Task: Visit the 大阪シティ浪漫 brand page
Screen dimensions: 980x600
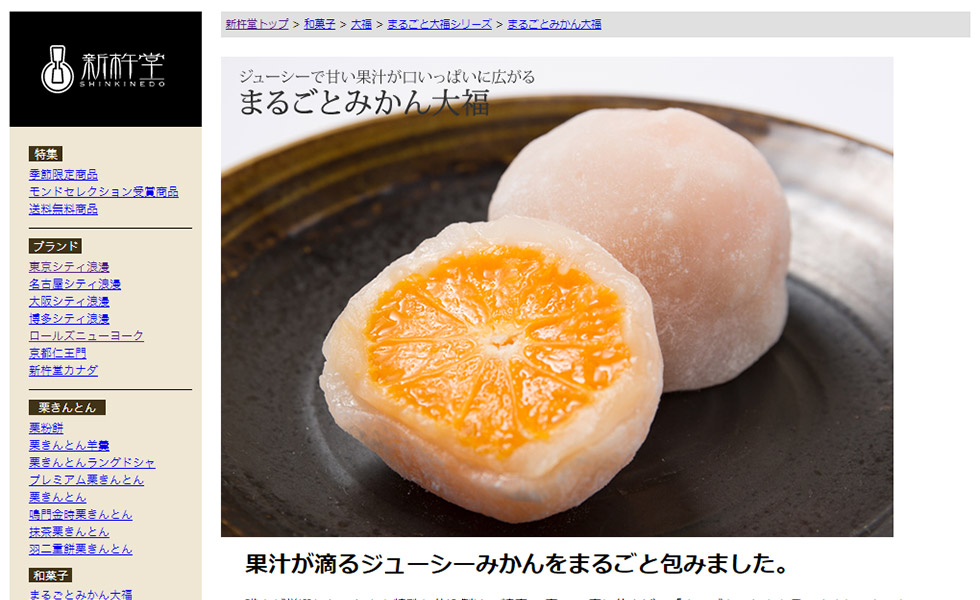Action: tap(69, 302)
